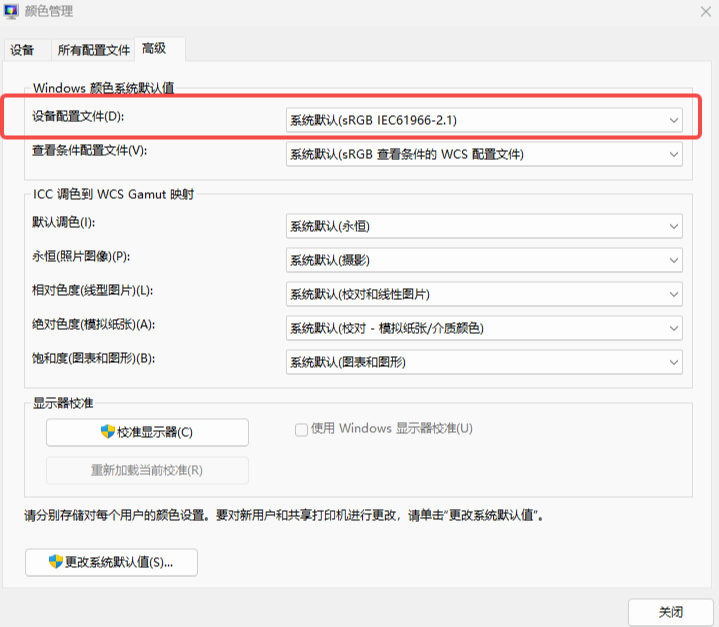Close the Color Management window with X
The image size is (719, 627).
click(706, 11)
